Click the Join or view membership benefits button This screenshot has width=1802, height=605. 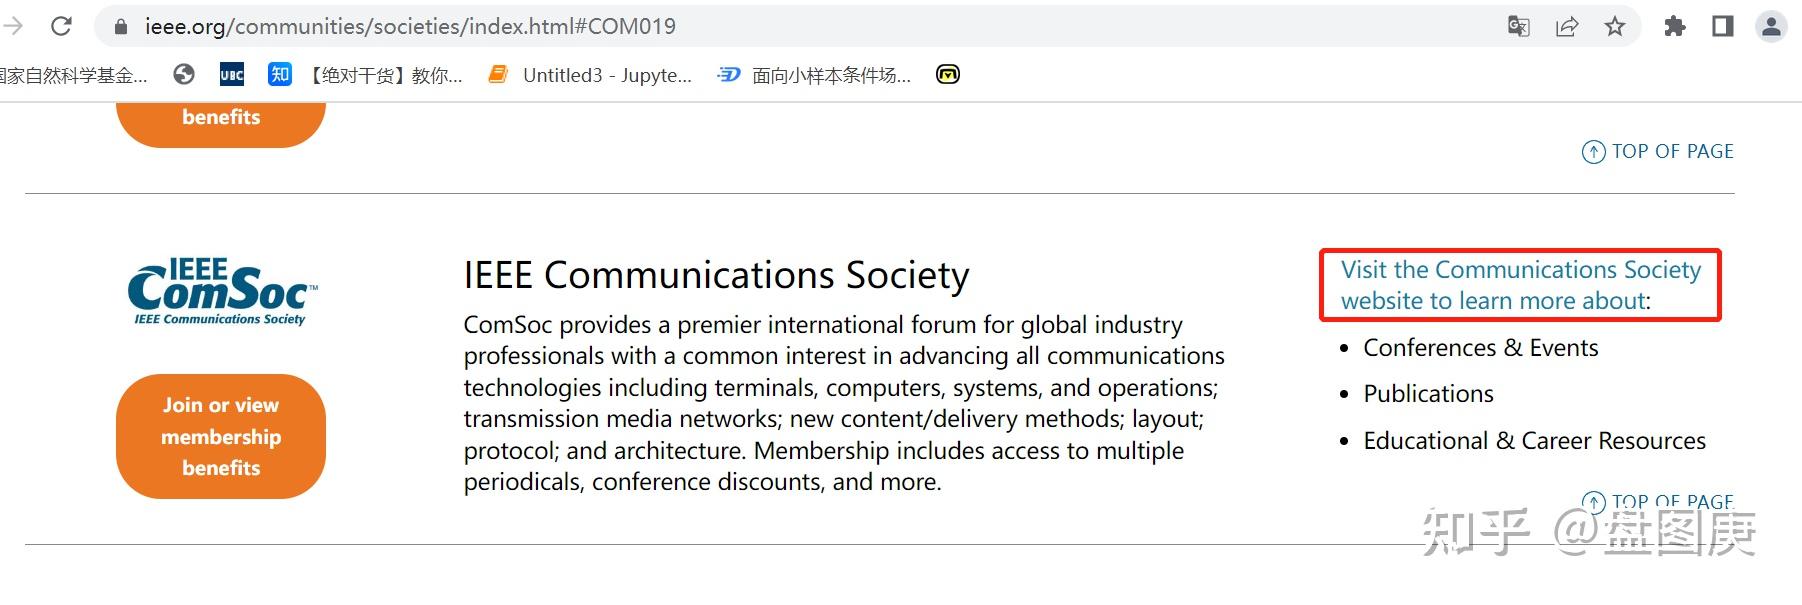coord(221,436)
